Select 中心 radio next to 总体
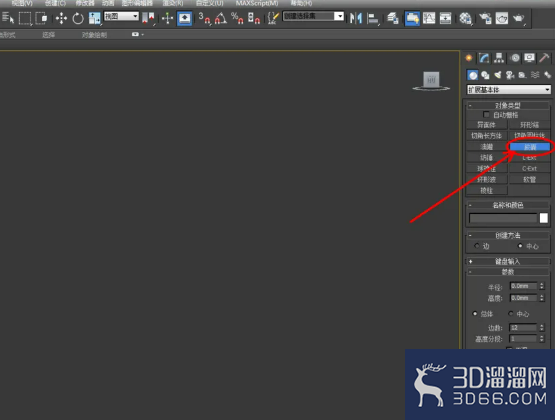Image resolution: width=555 pixels, height=420 pixels. tap(511, 313)
